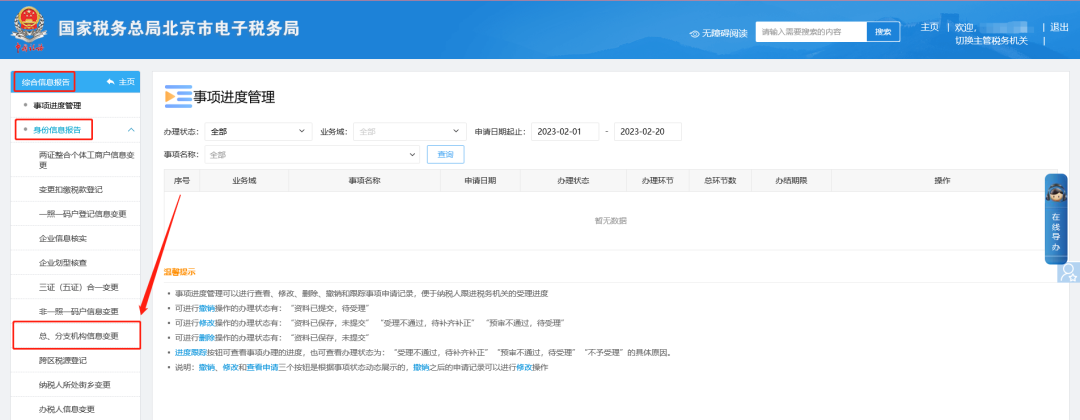
Task: Click the start date field 2023-02-01
Action: (x=565, y=132)
